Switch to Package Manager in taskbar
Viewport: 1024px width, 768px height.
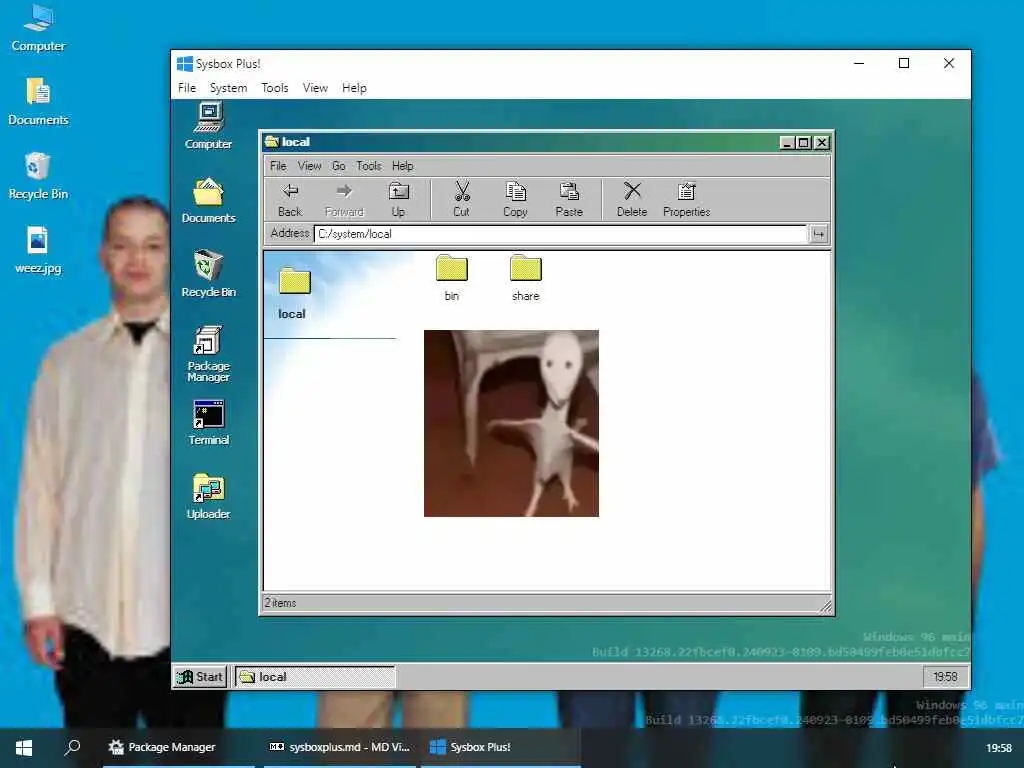tap(178, 747)
